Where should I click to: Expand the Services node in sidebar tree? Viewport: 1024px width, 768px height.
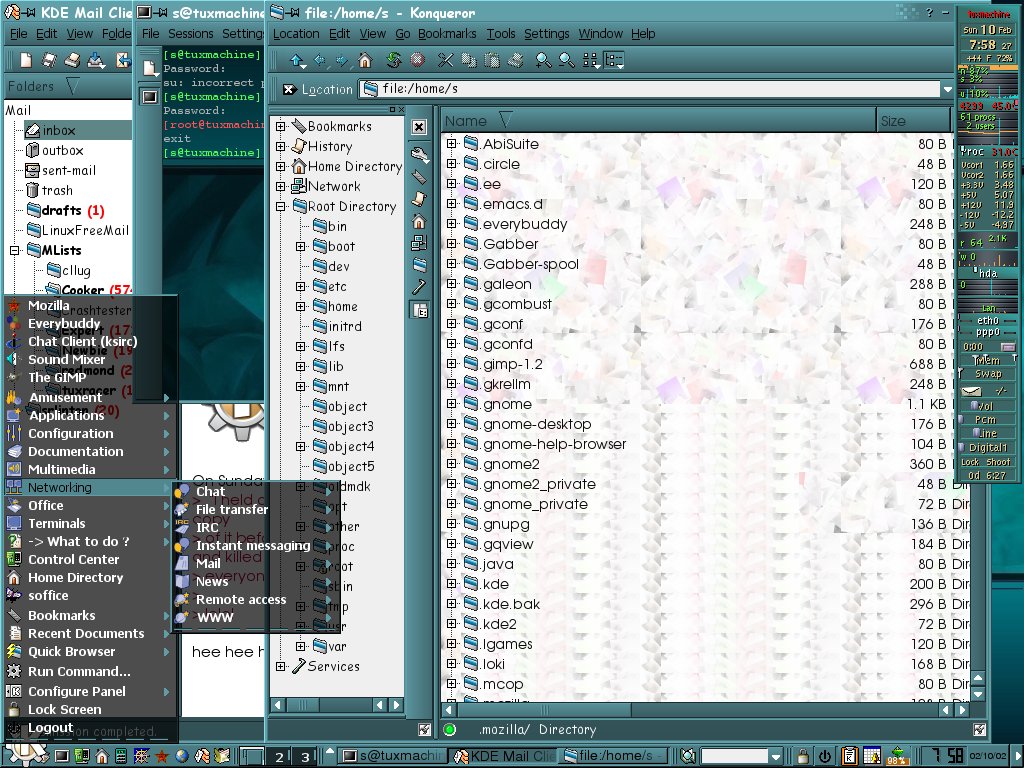[281, 666]
